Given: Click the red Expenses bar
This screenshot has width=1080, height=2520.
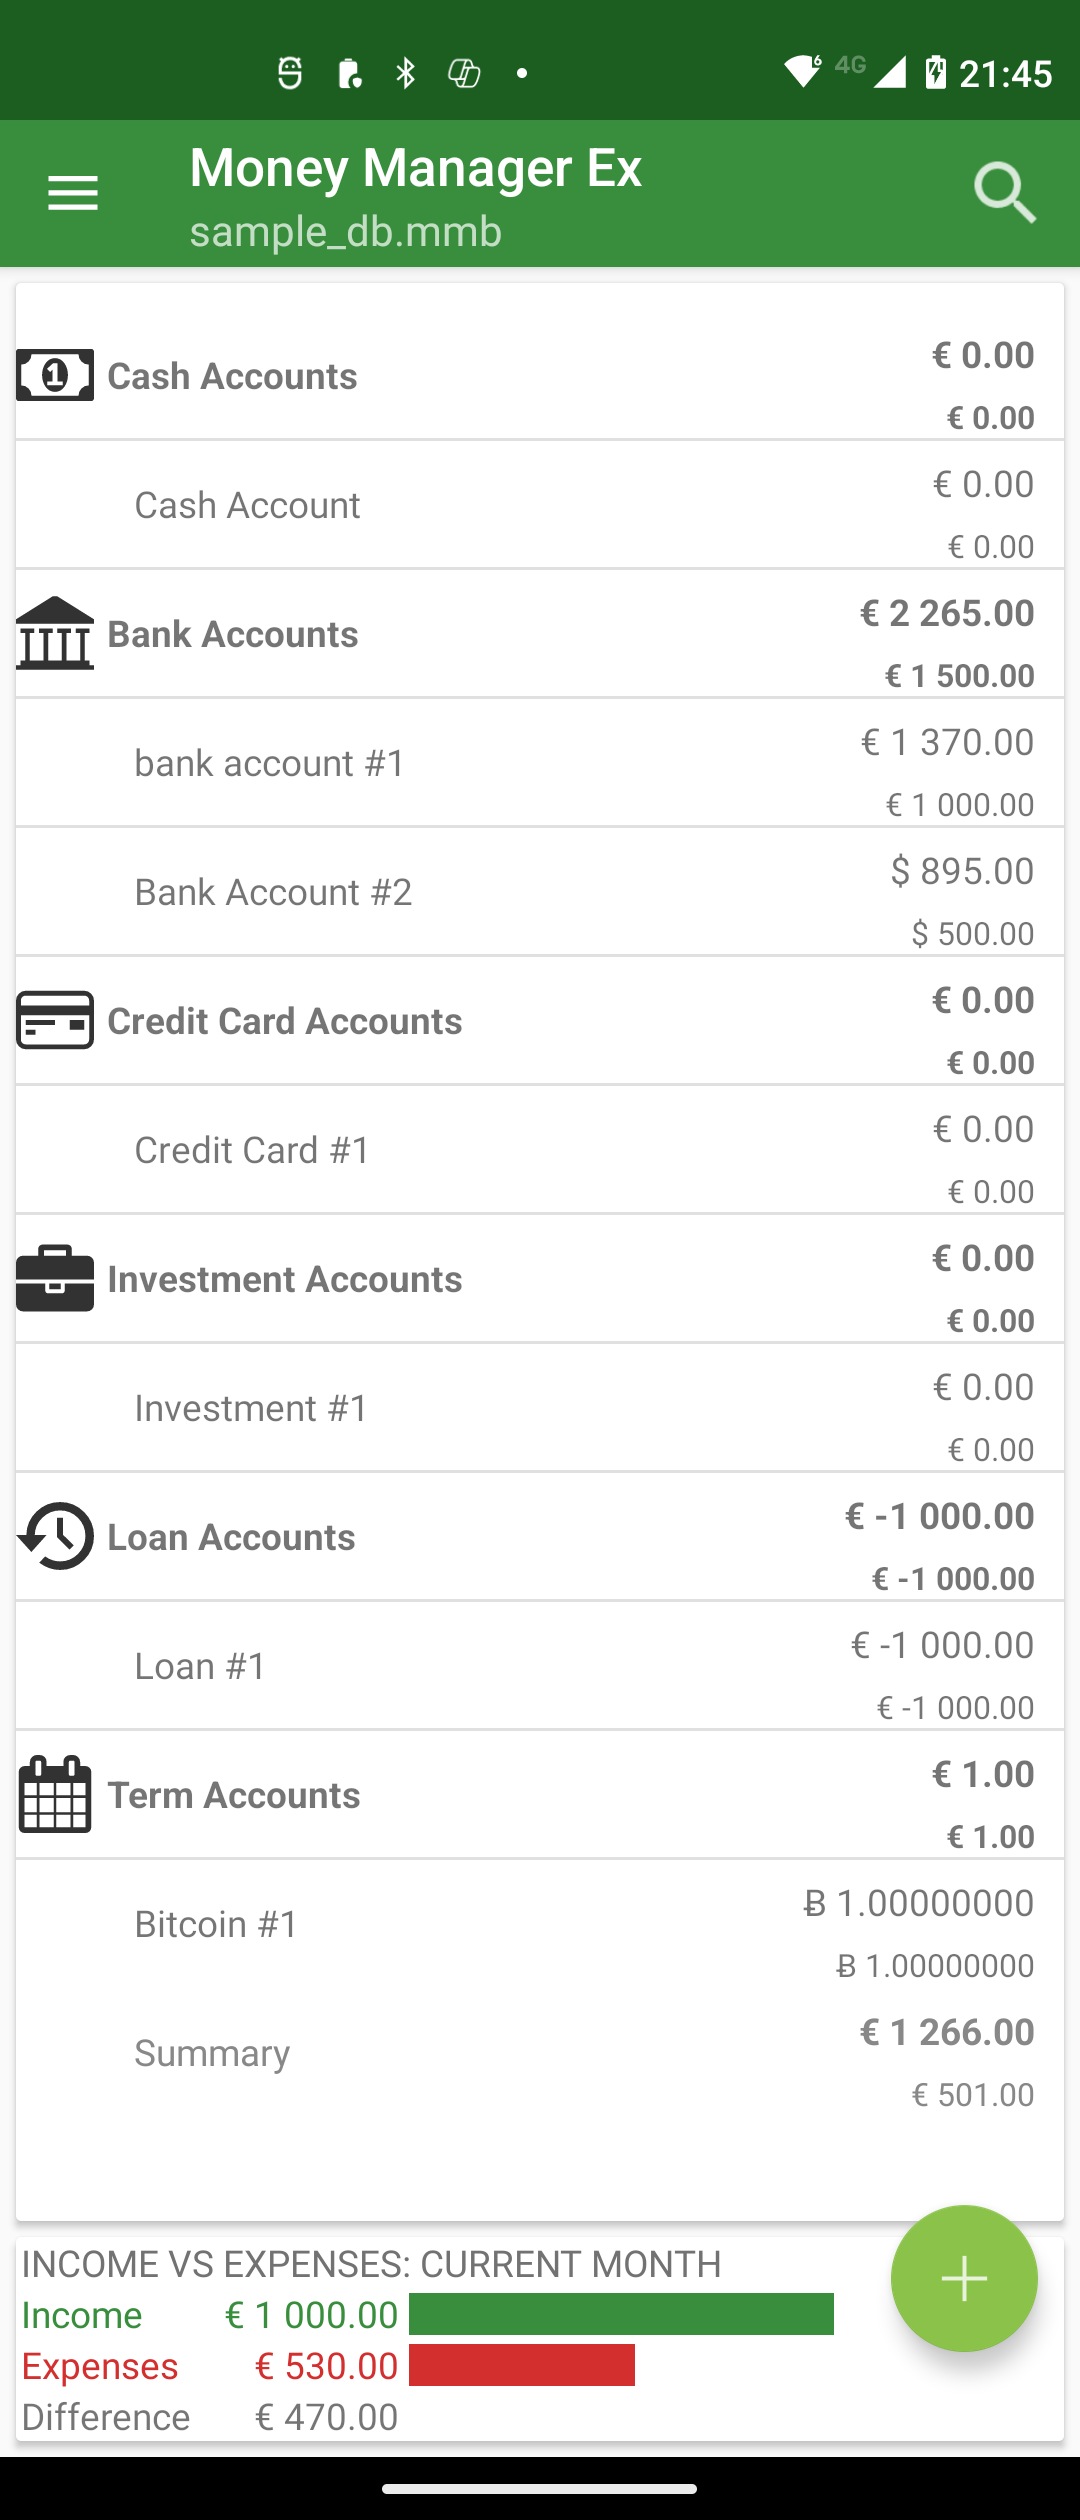Looking at the screenshot, I should tap(521, 2365).
